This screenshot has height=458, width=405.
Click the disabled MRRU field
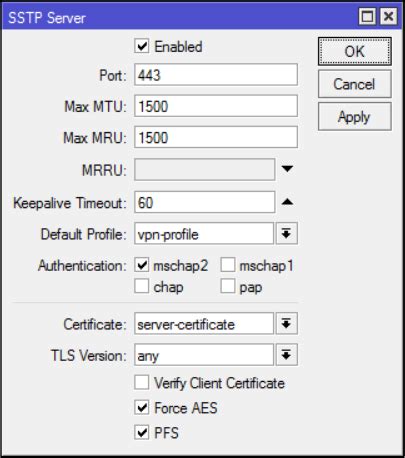pos(205,169)
